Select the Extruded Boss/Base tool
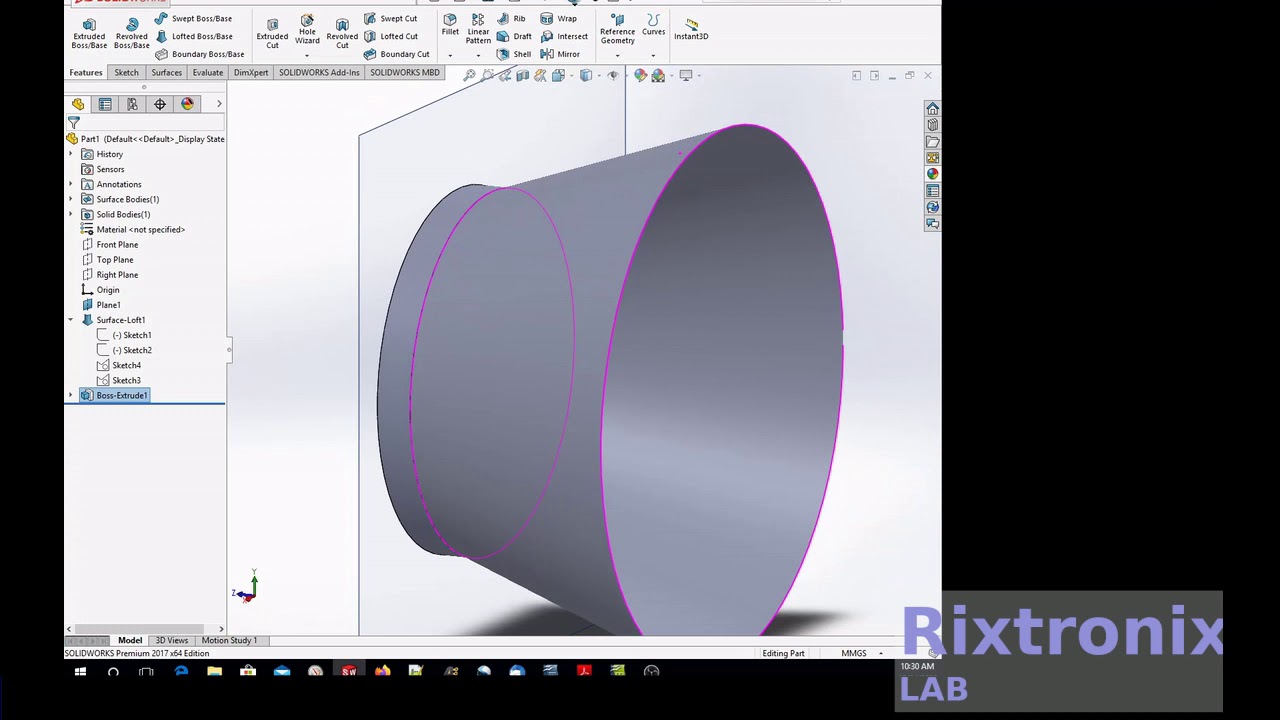 (89, 33)
